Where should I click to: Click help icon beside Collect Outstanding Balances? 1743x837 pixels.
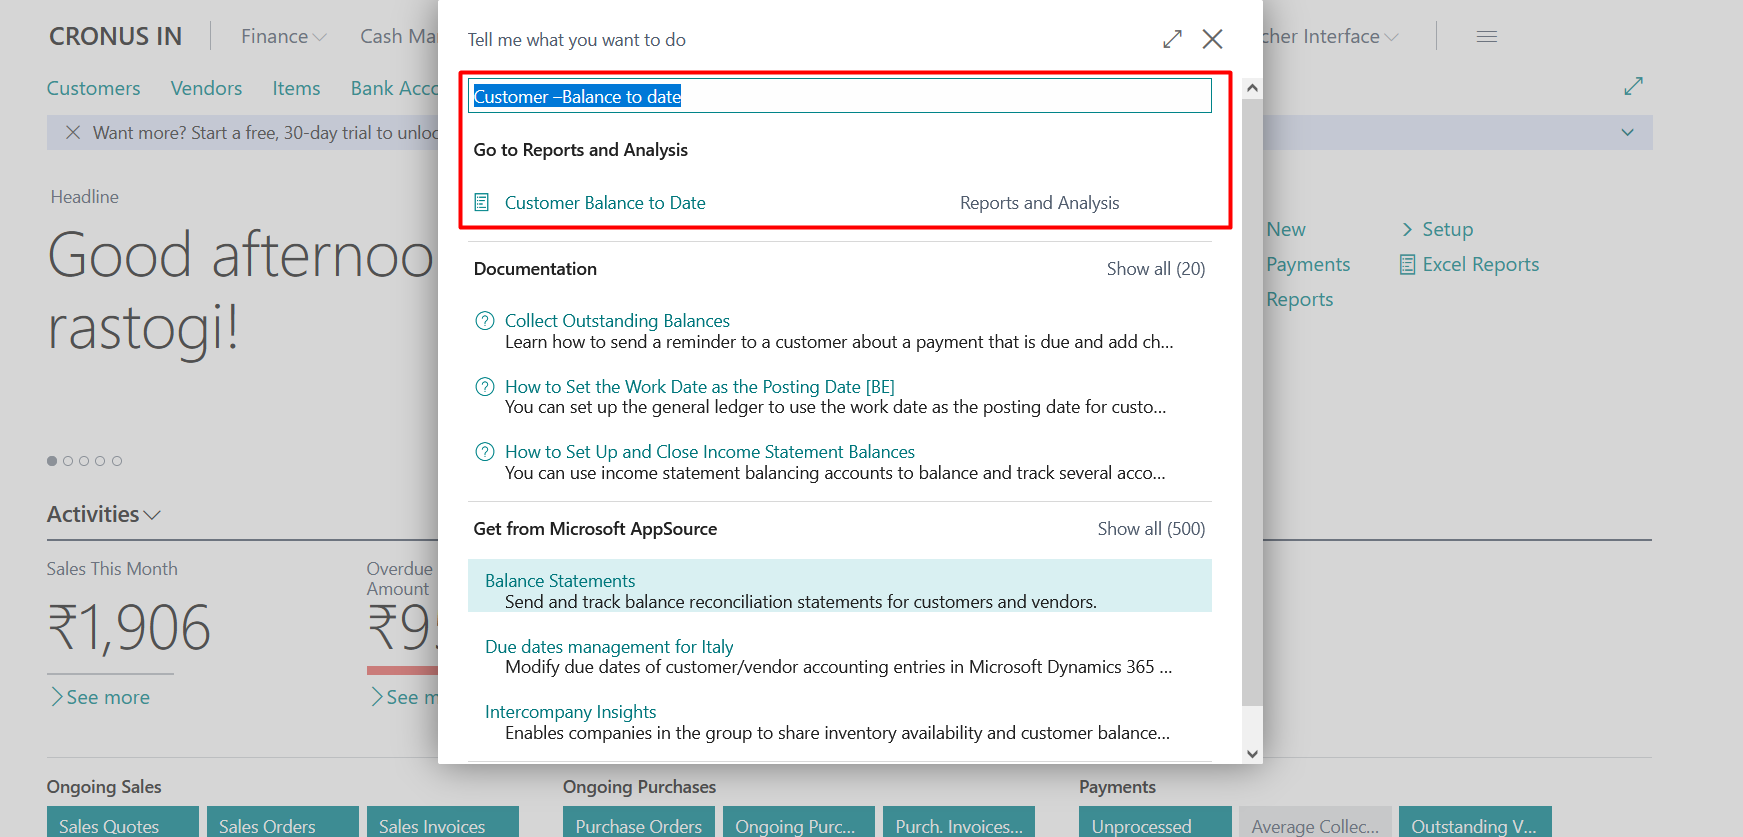tap(485, 321)
